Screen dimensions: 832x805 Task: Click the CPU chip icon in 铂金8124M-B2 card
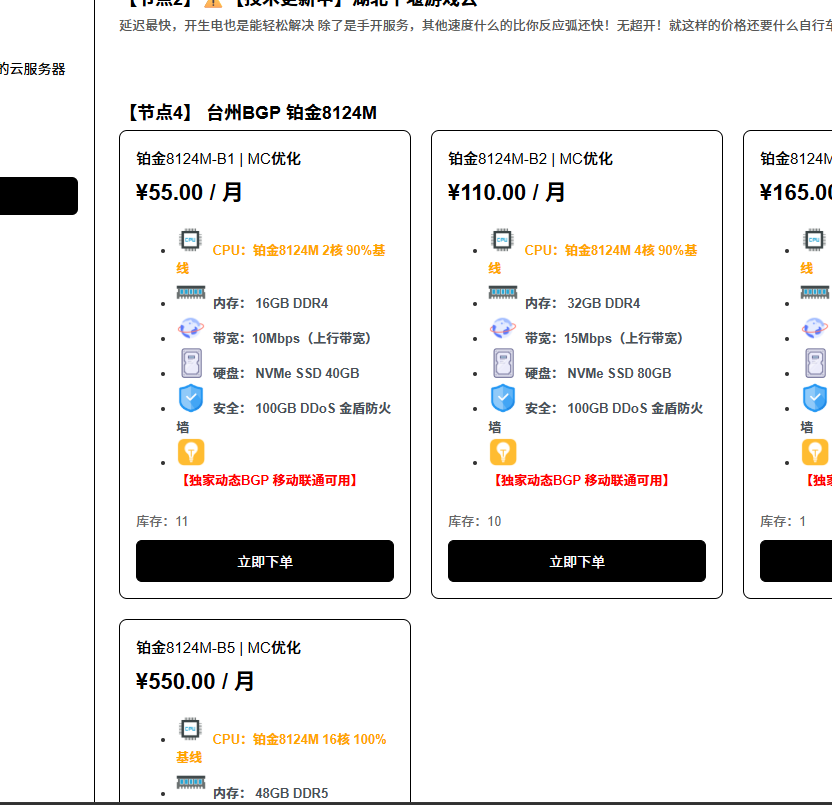click(502, 240)
